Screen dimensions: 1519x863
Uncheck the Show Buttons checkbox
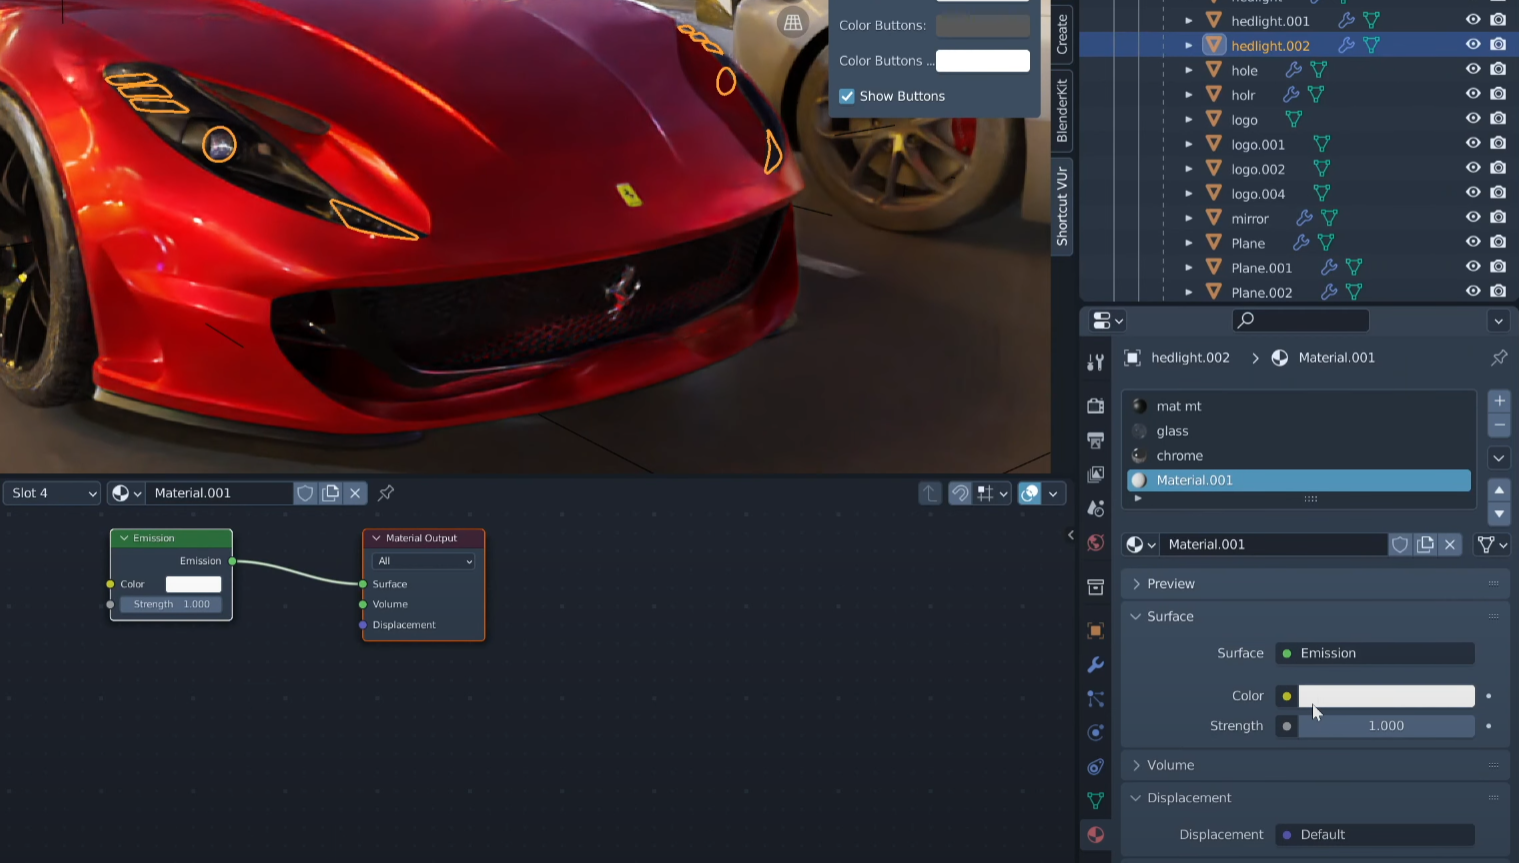(847, 96)
